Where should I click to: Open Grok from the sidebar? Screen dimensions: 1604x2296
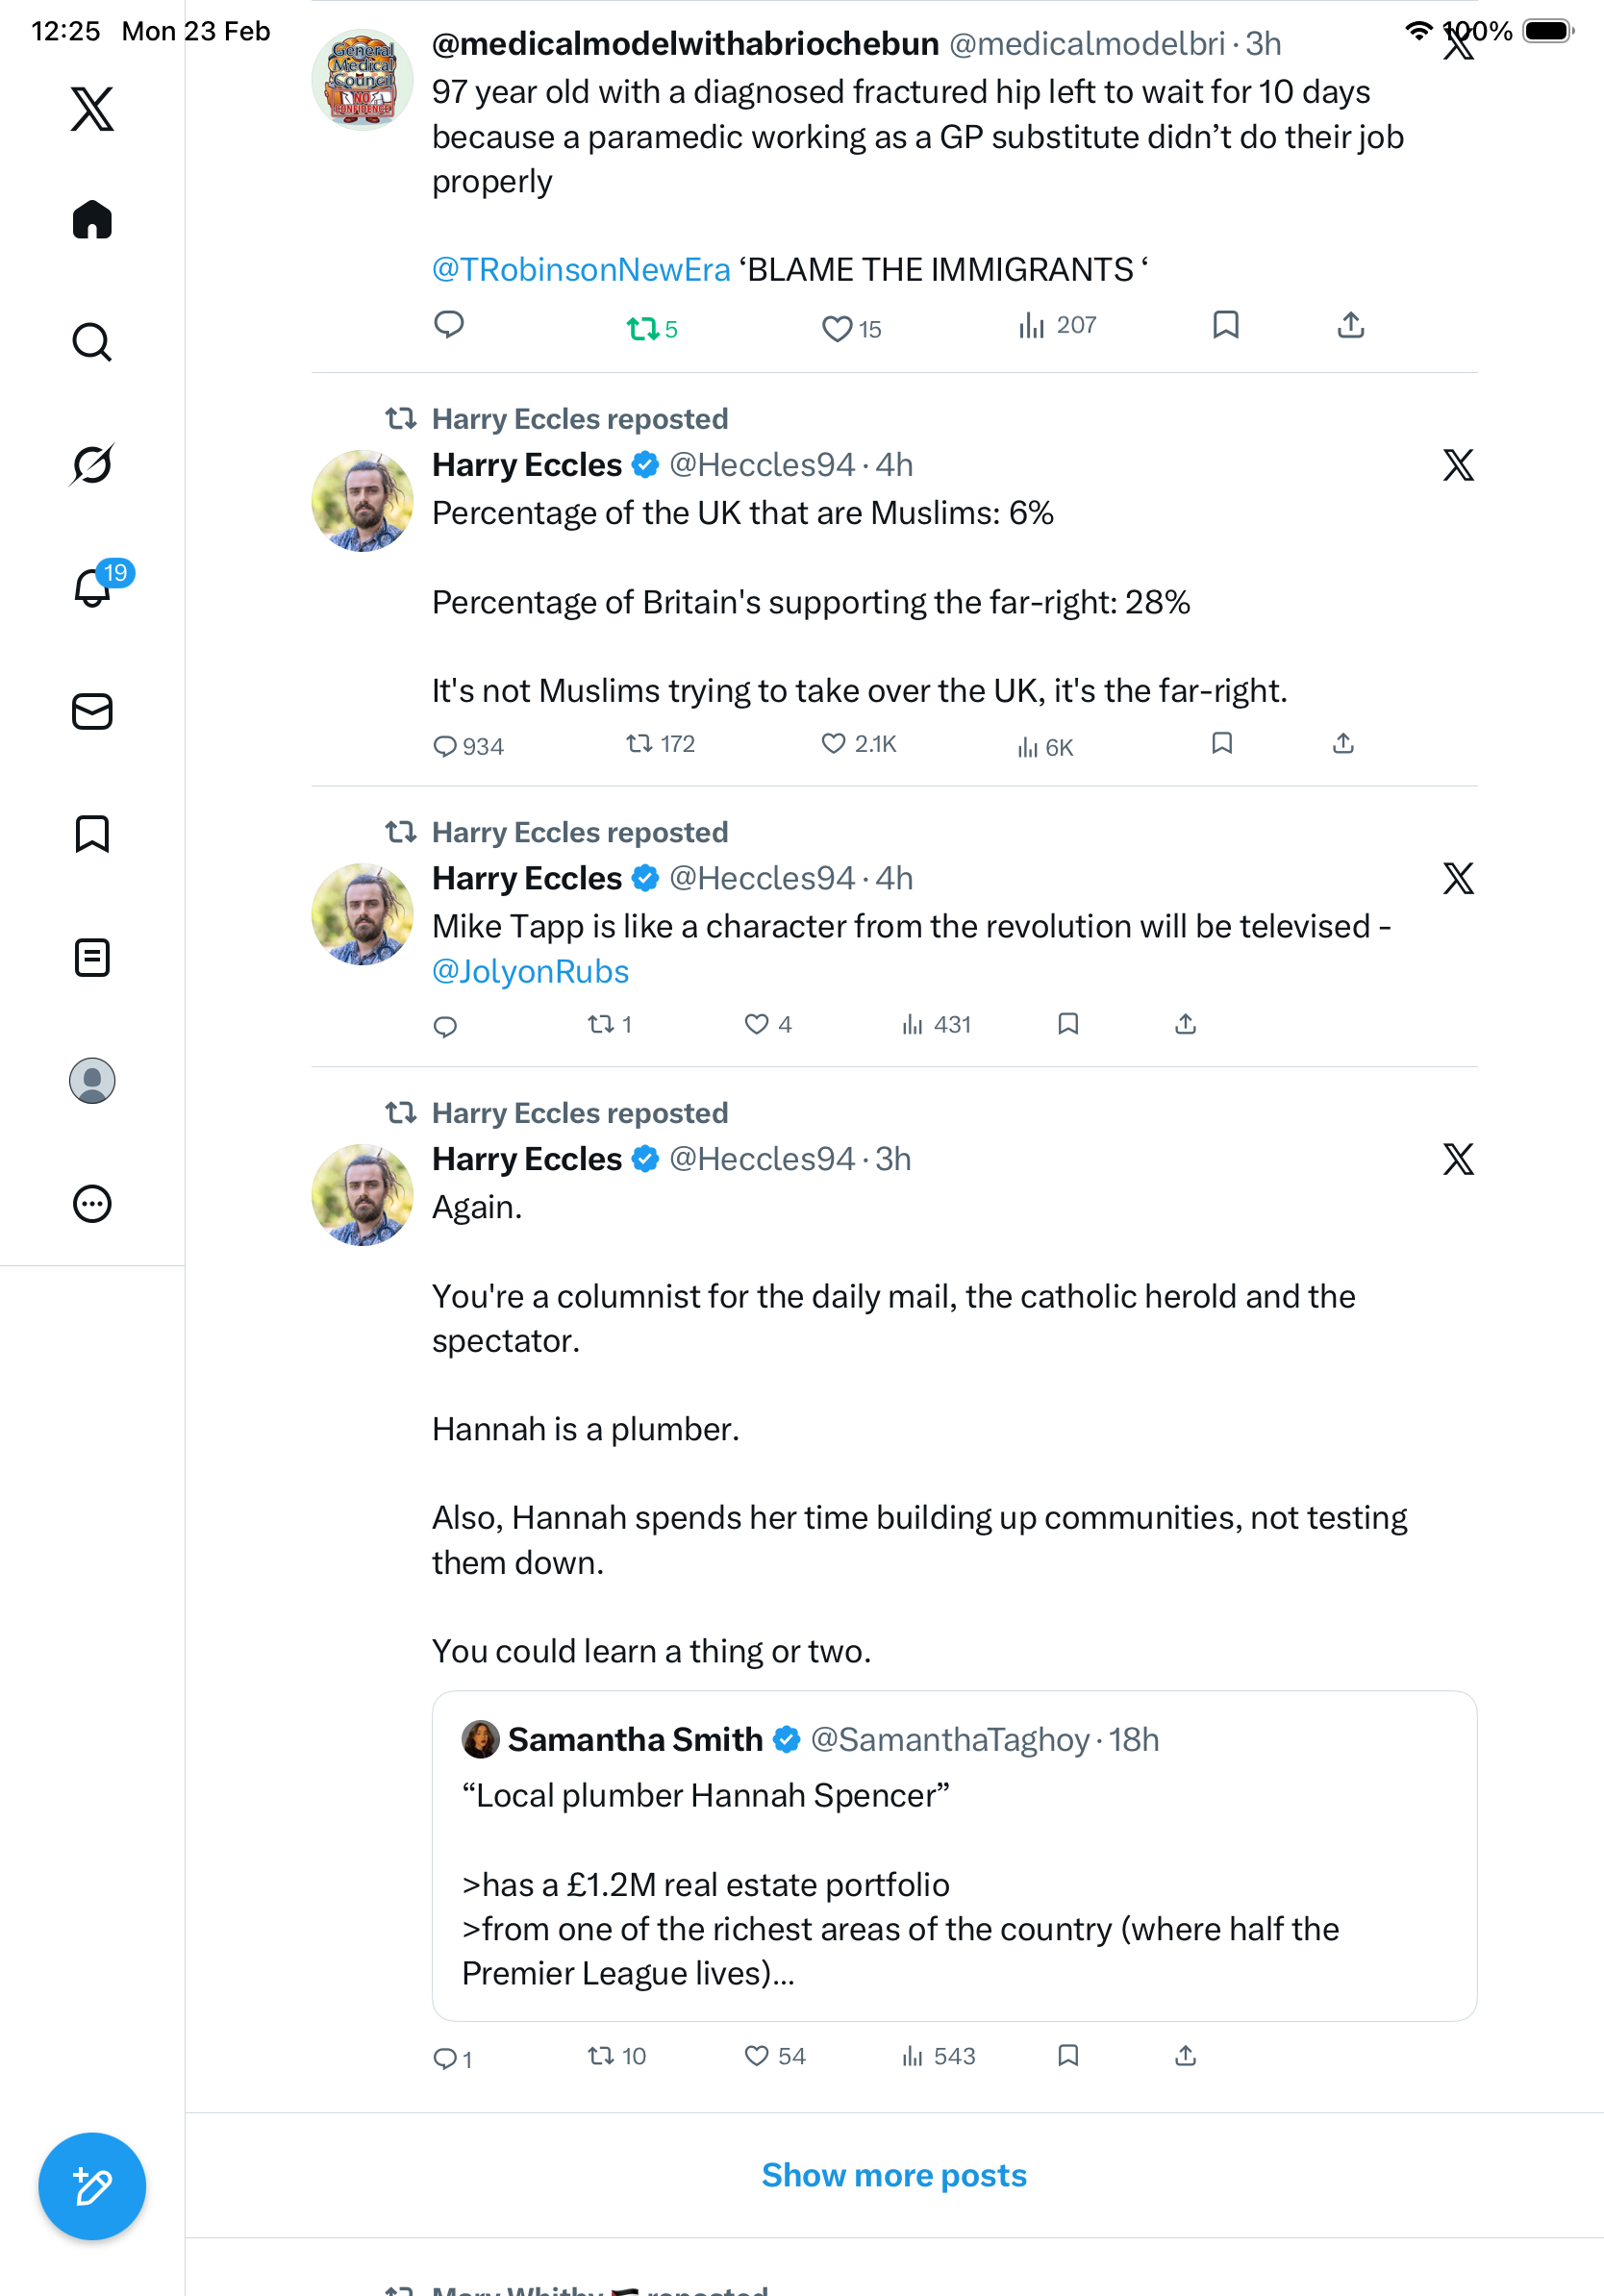(x=92, y=464)
